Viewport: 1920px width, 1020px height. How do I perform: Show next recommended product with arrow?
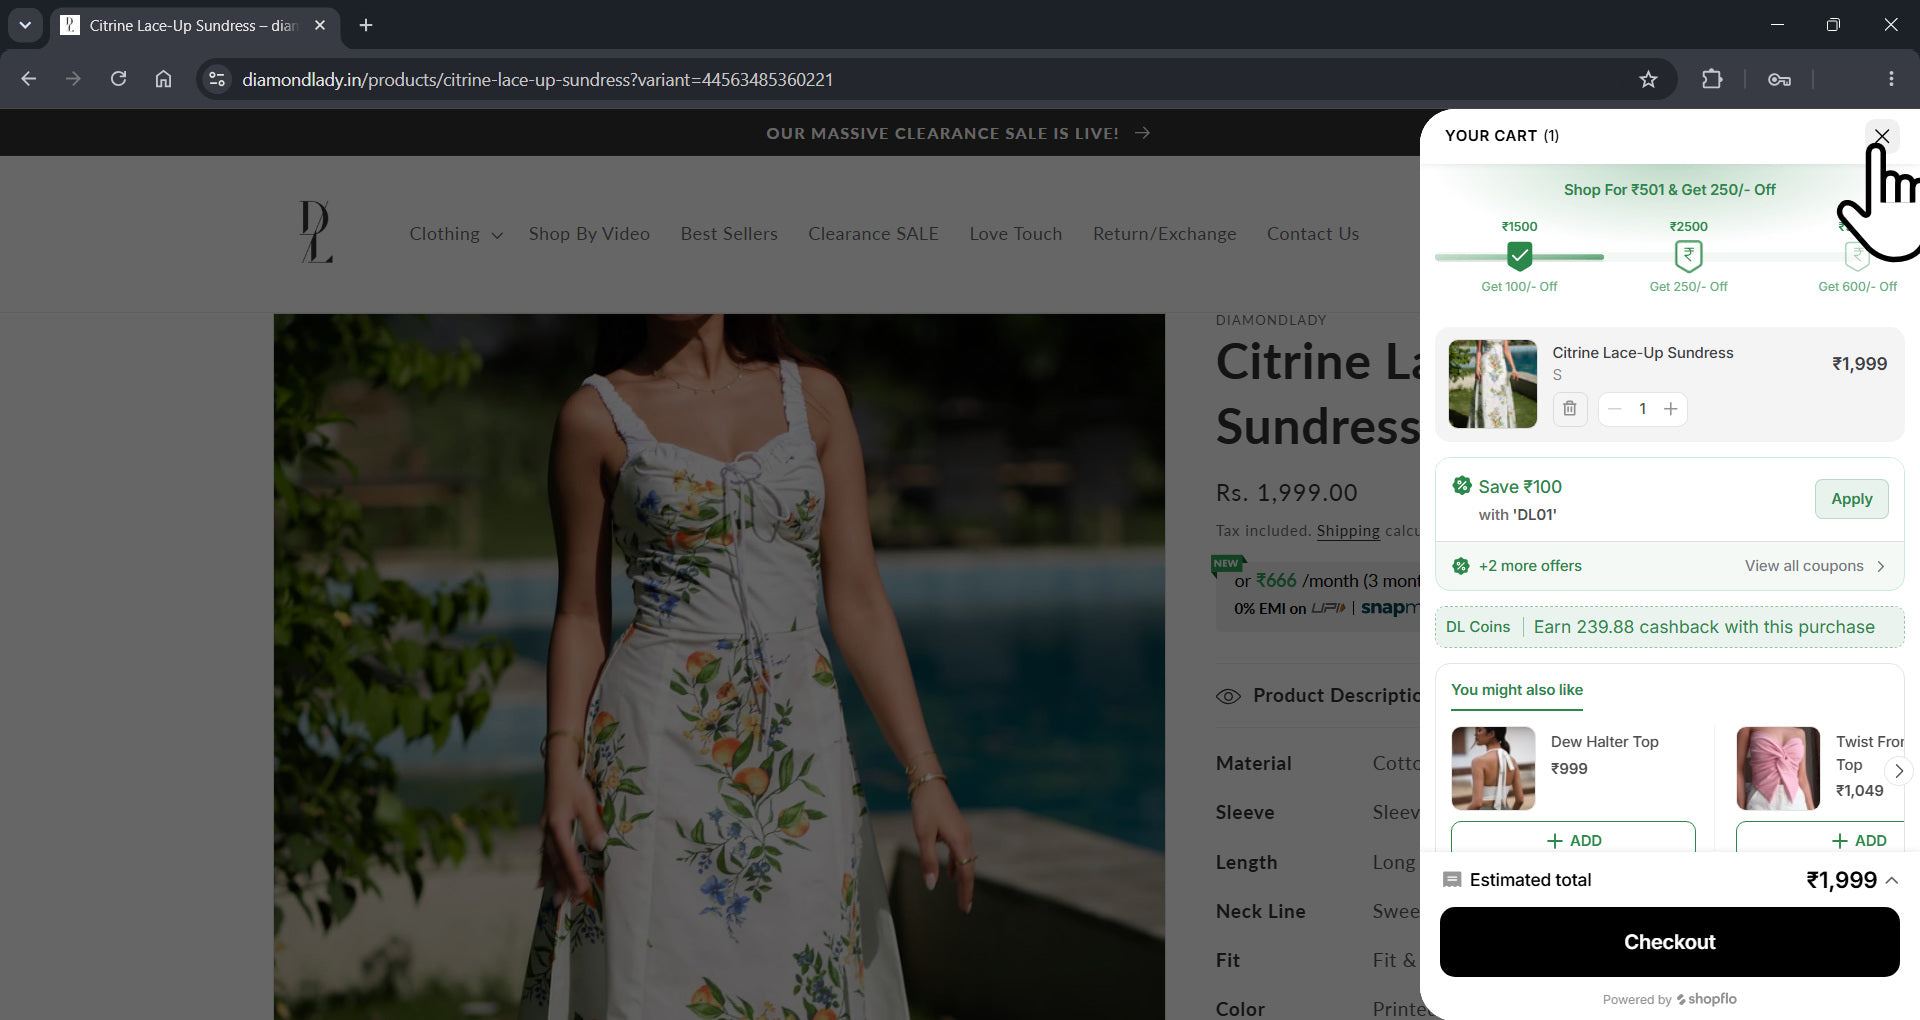click(x=1898, y=771)
